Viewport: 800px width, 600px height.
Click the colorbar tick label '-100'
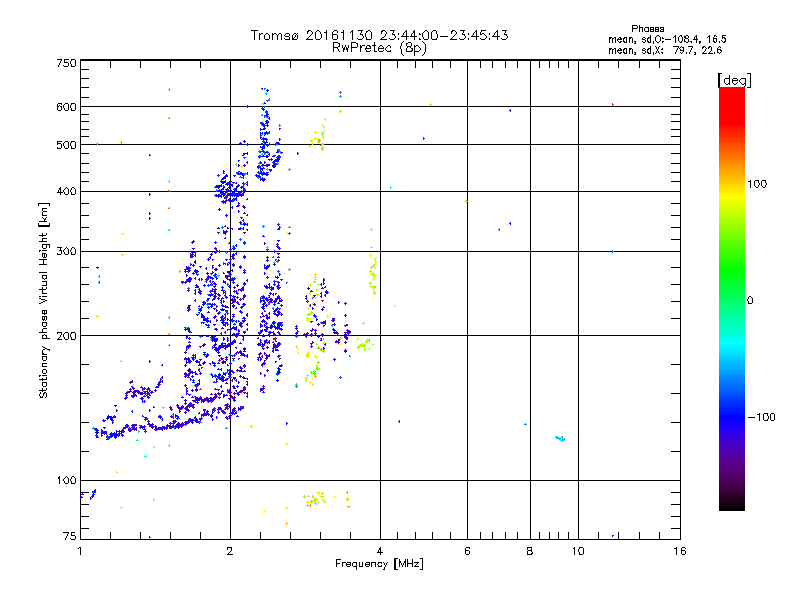pos(762,417)
